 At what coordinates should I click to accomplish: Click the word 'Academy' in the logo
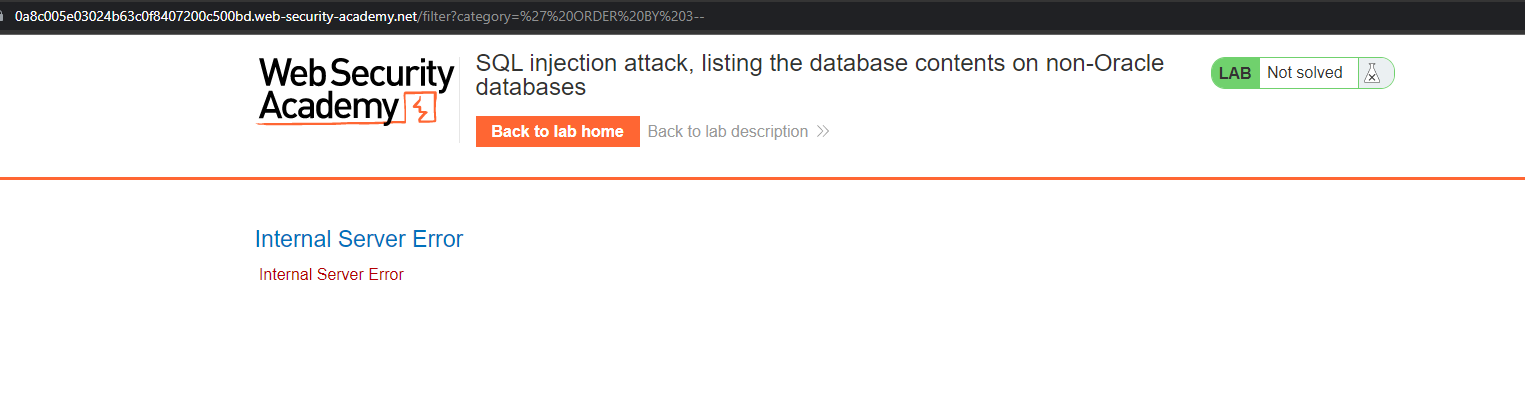(x=328, y=107)
